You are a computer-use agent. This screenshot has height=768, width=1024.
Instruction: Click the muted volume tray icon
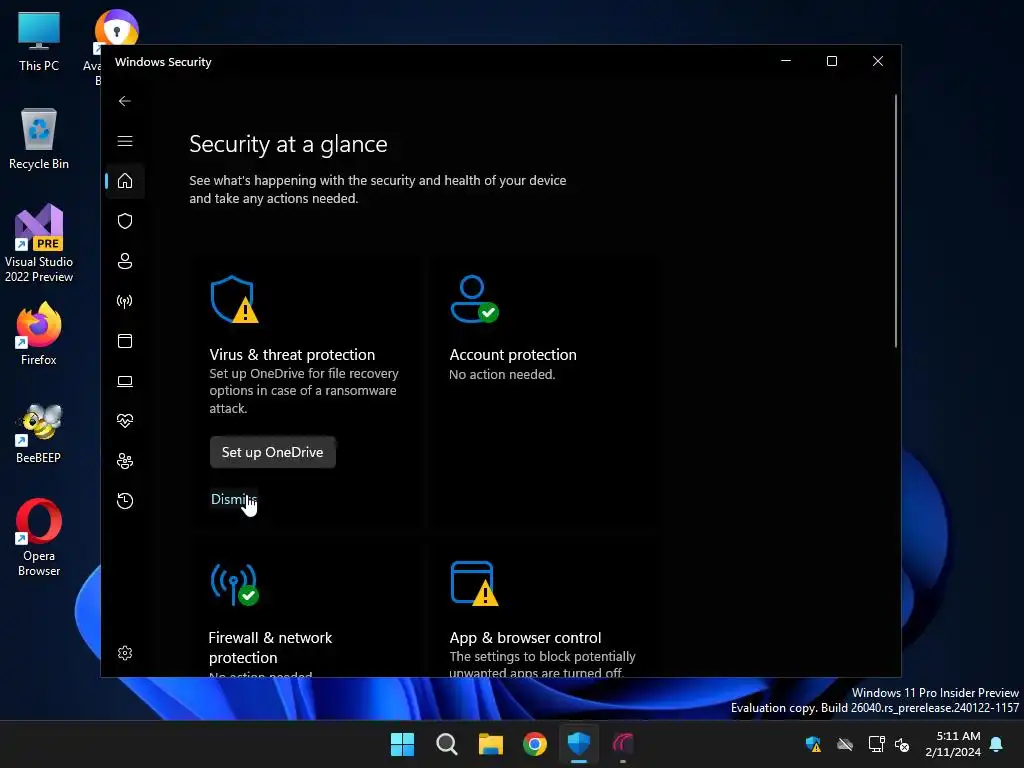tap(902, 744)
